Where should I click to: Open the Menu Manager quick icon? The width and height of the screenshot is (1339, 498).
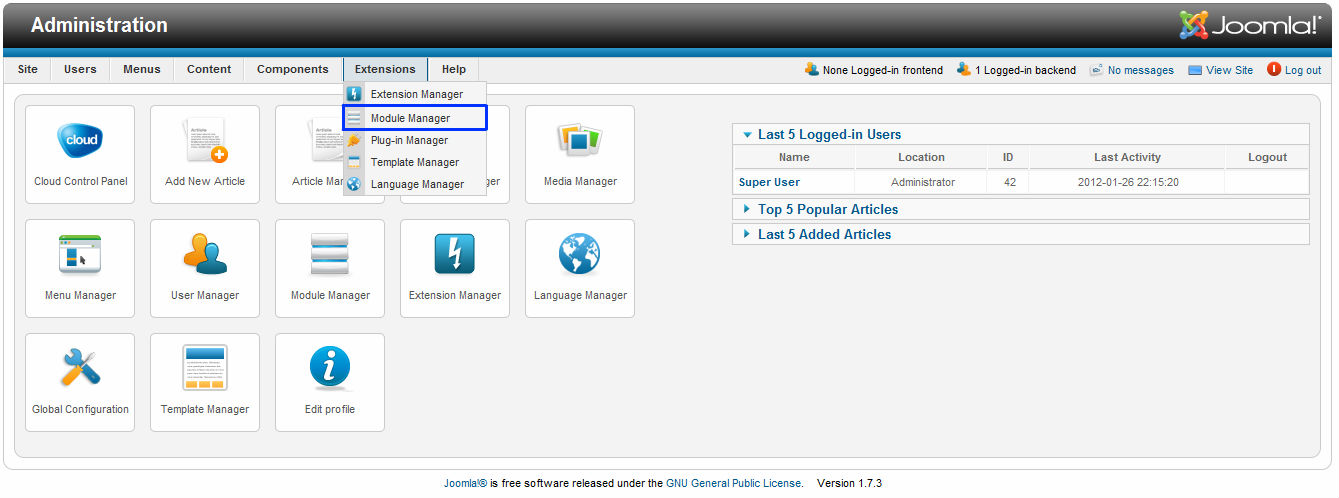coord(80,268)
